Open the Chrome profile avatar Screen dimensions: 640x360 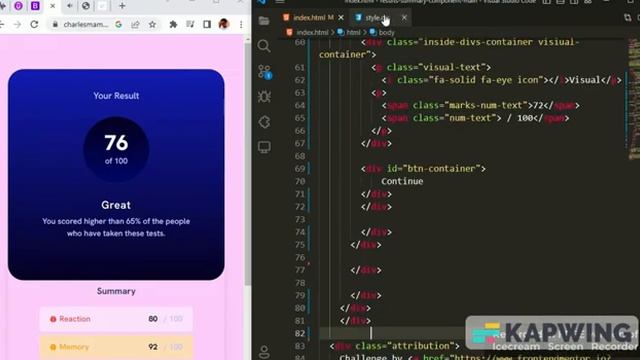(224, 24)
